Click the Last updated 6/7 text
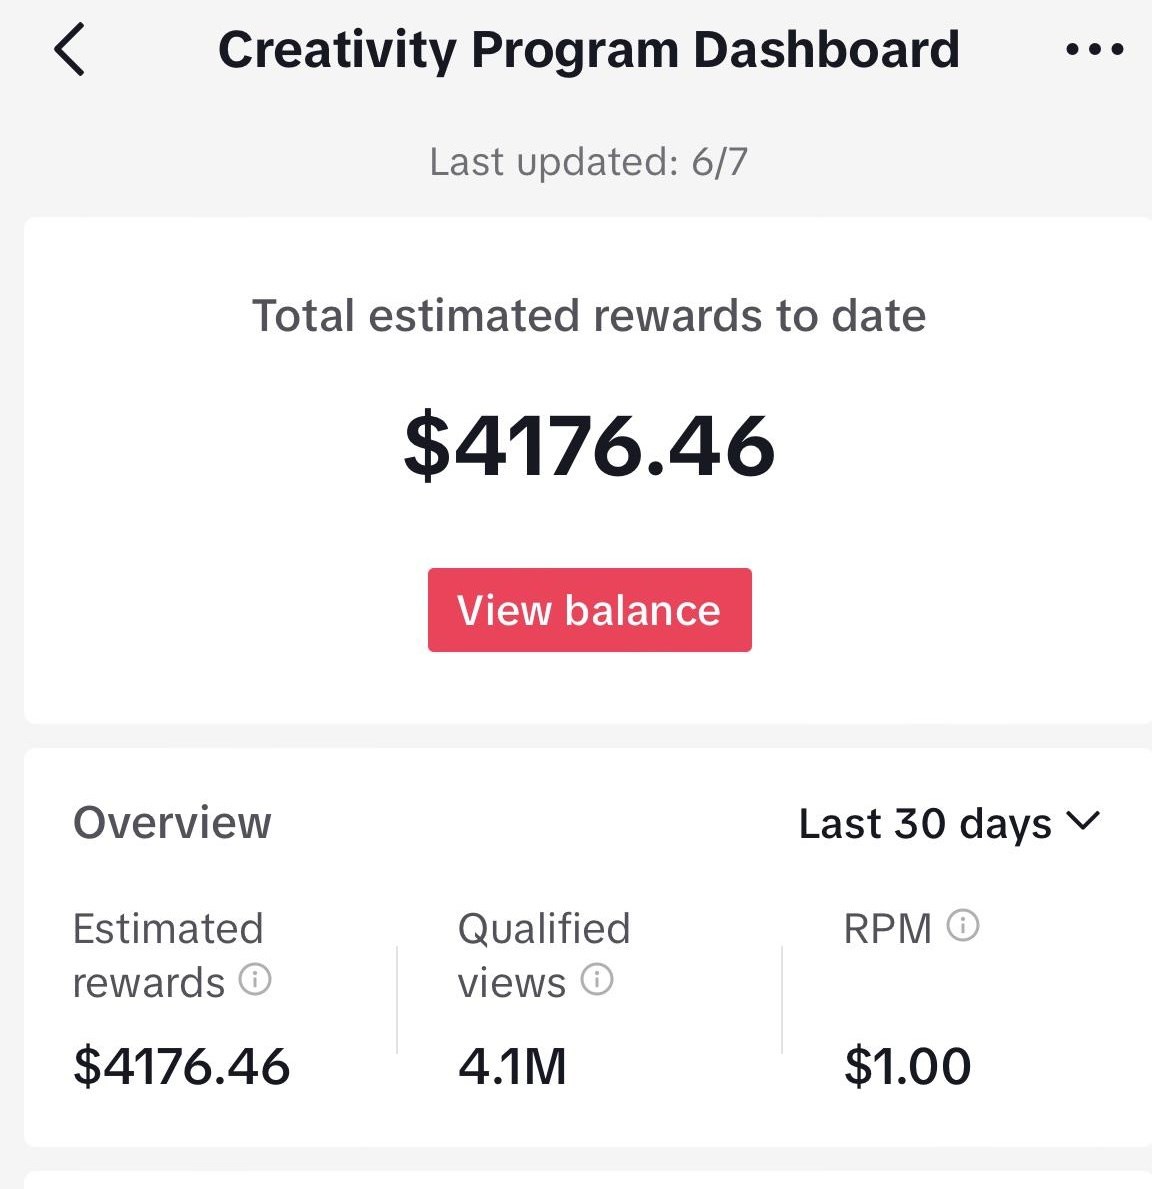 pyautogui.click(x=588, y=162)
